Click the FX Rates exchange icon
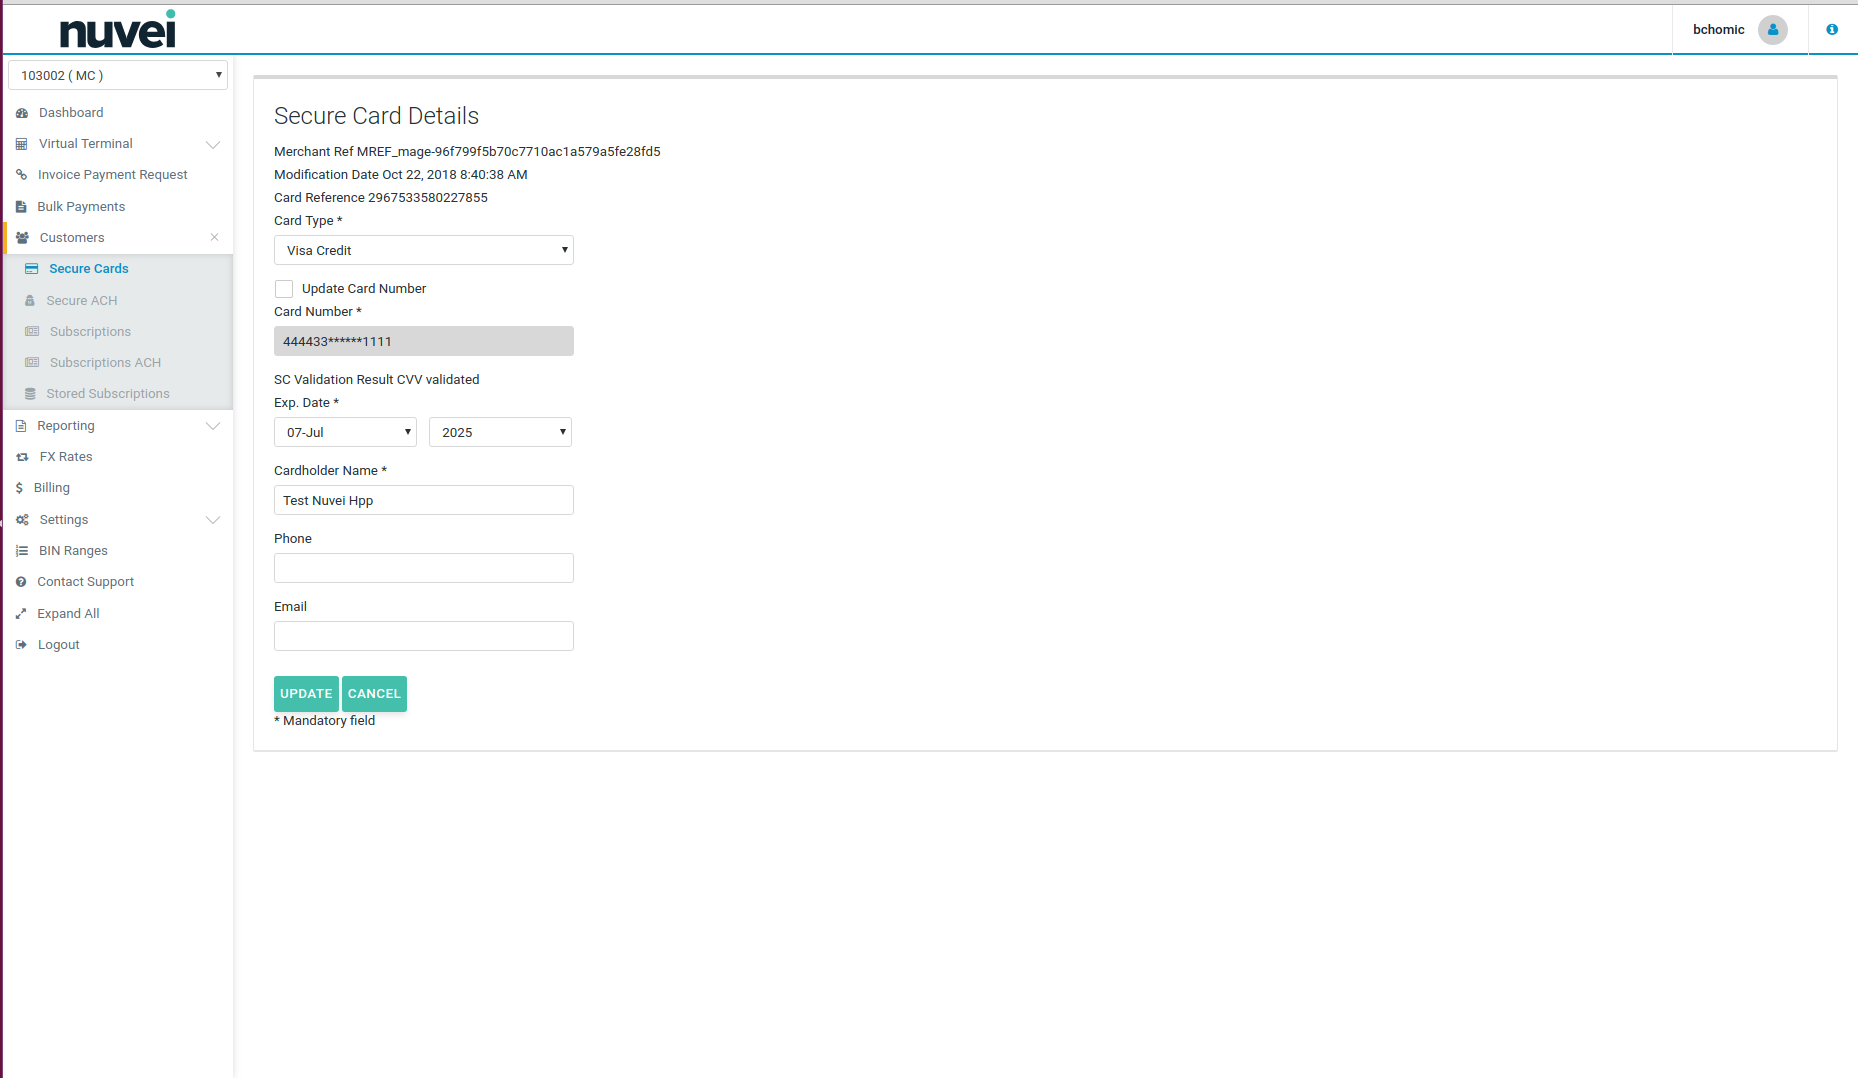This screenshot has width=1858, height=1078. tap(22, 457)
